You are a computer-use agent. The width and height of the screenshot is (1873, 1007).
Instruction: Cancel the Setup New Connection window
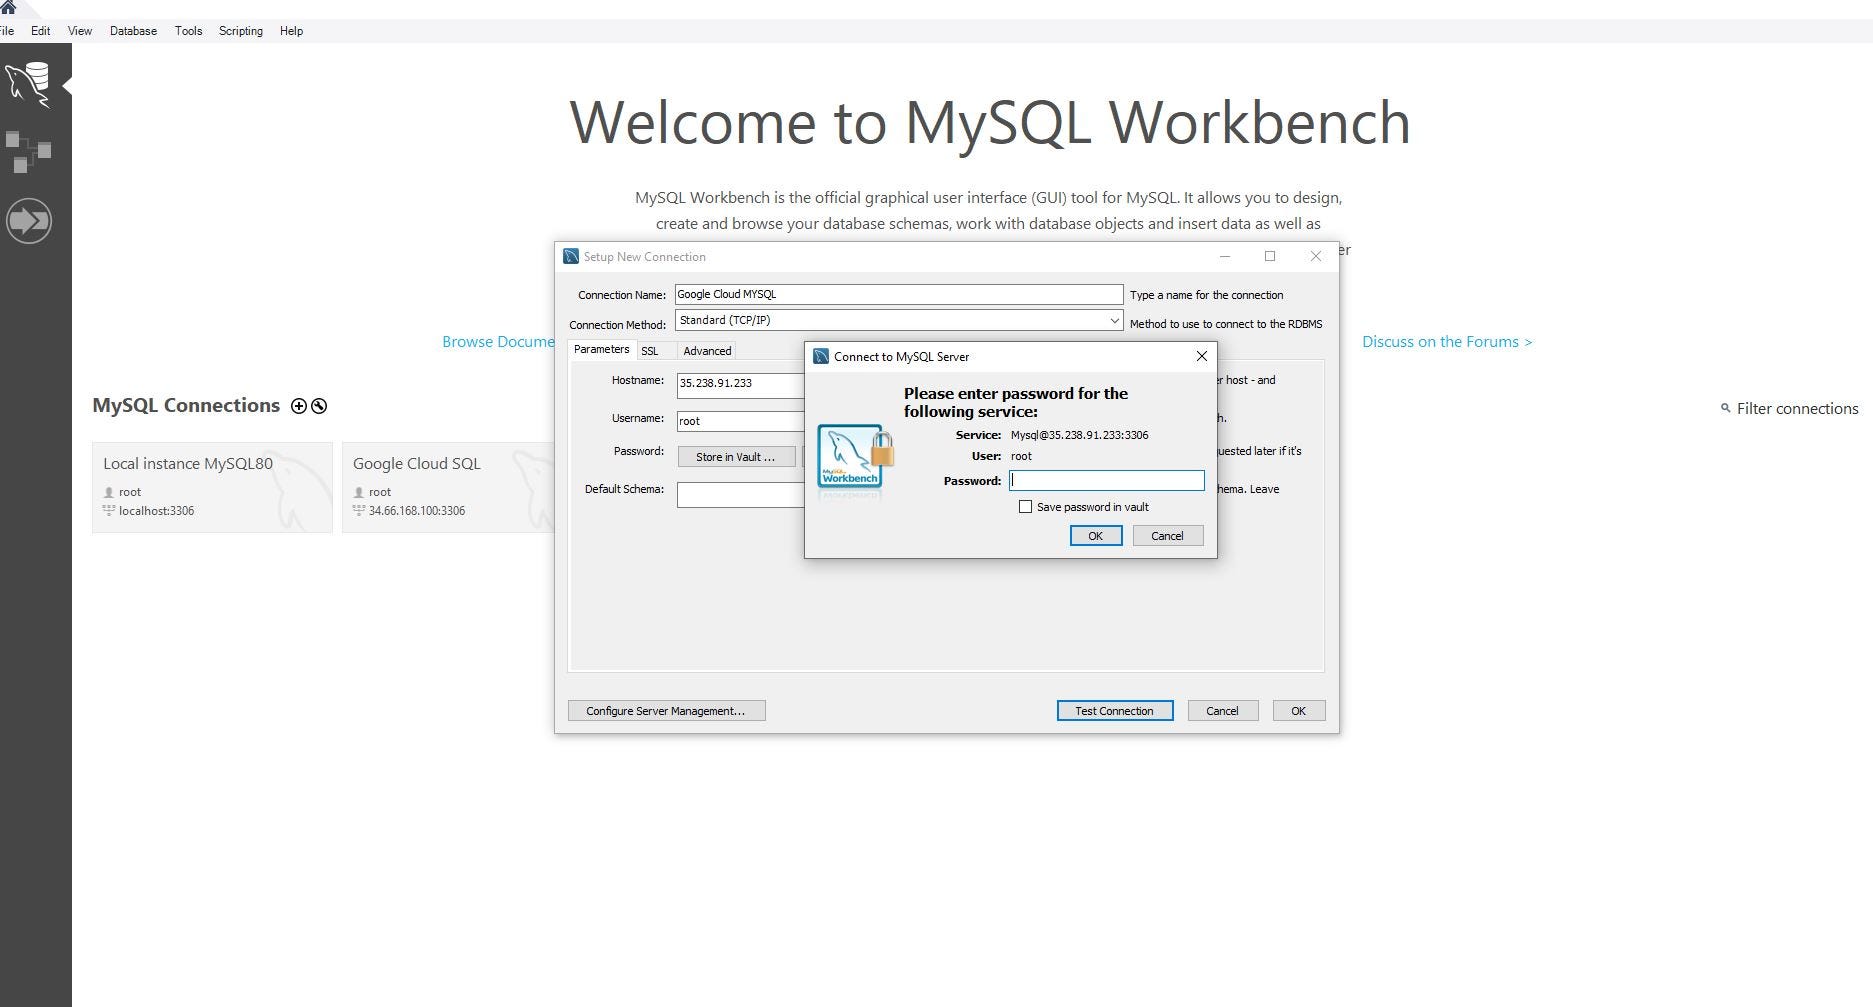[x=1222, y=711]
